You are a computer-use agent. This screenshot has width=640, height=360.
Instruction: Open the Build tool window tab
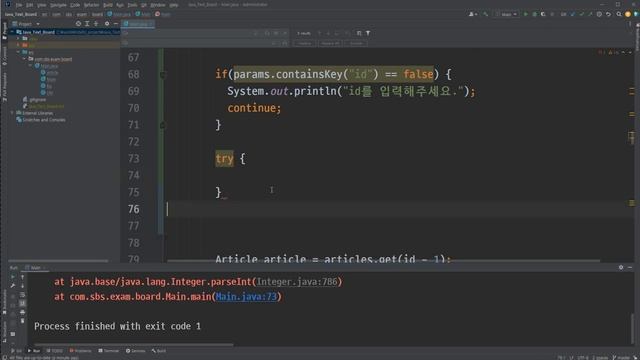[159, 351]
